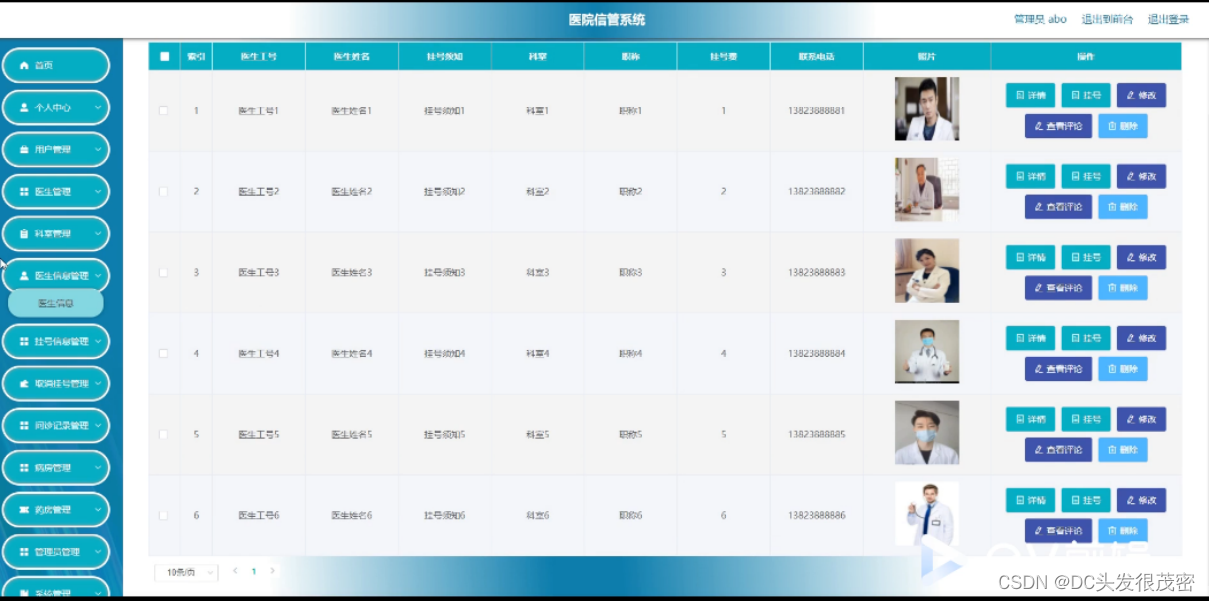This screenshot has width=1210, height=601.
Task: Click 查看评论 for 医生姓名2 row
Action: [x=1058, y=207]
